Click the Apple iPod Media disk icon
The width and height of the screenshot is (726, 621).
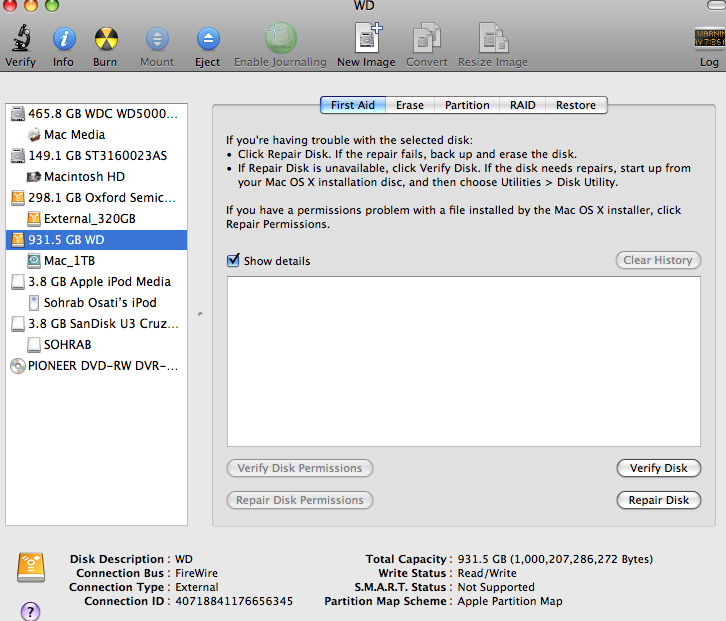[18, 282]
